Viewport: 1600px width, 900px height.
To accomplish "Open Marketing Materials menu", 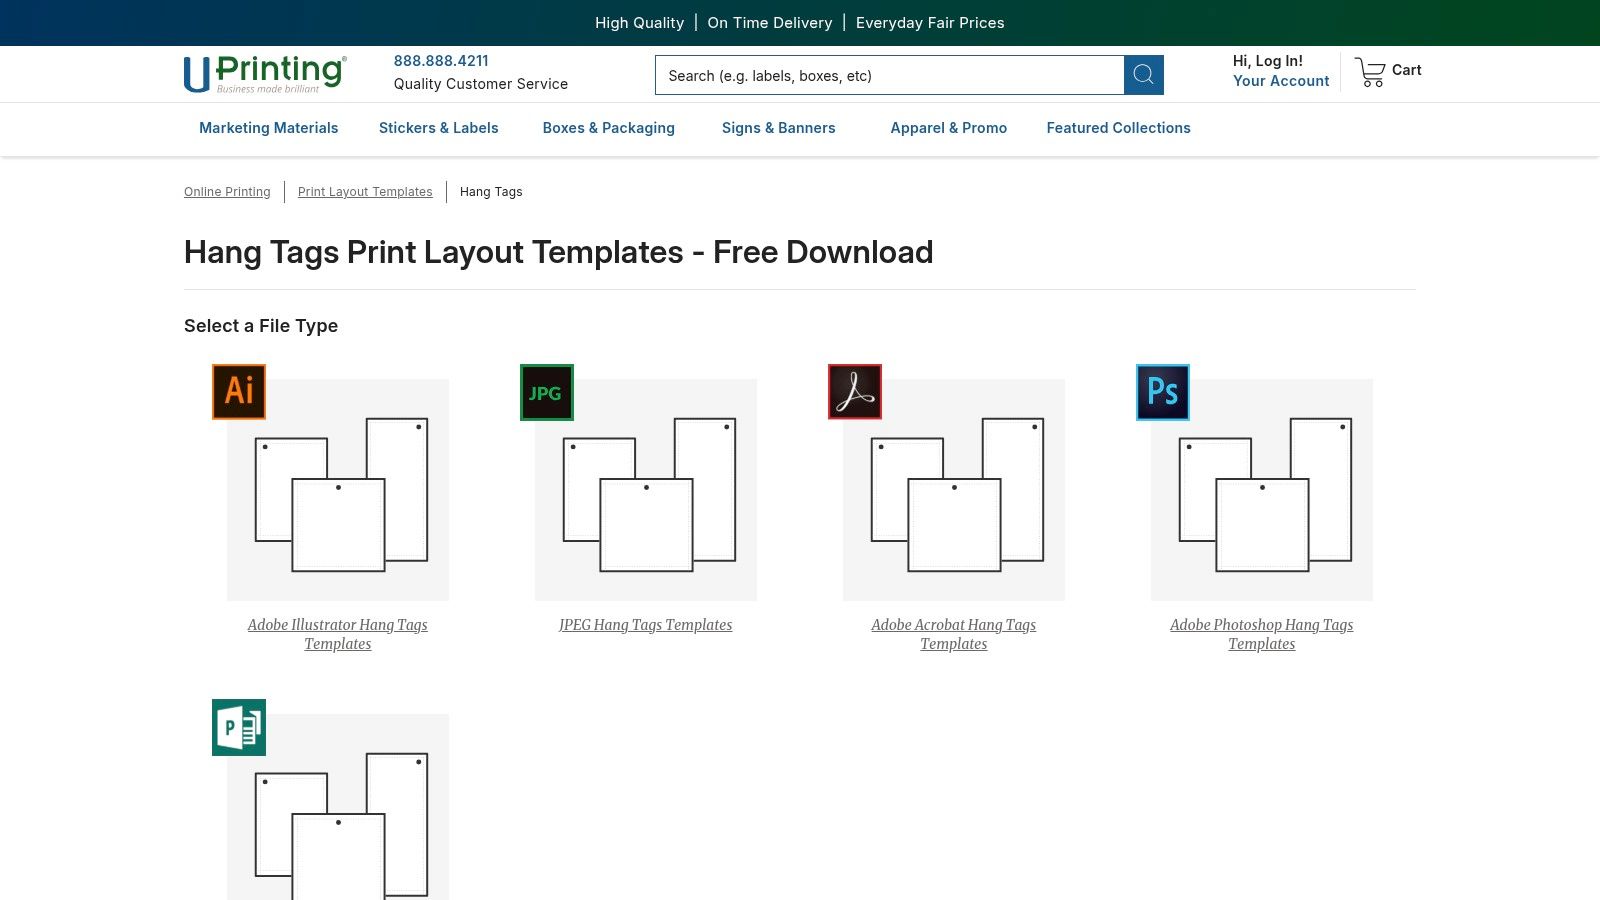I will pos(268,128).
